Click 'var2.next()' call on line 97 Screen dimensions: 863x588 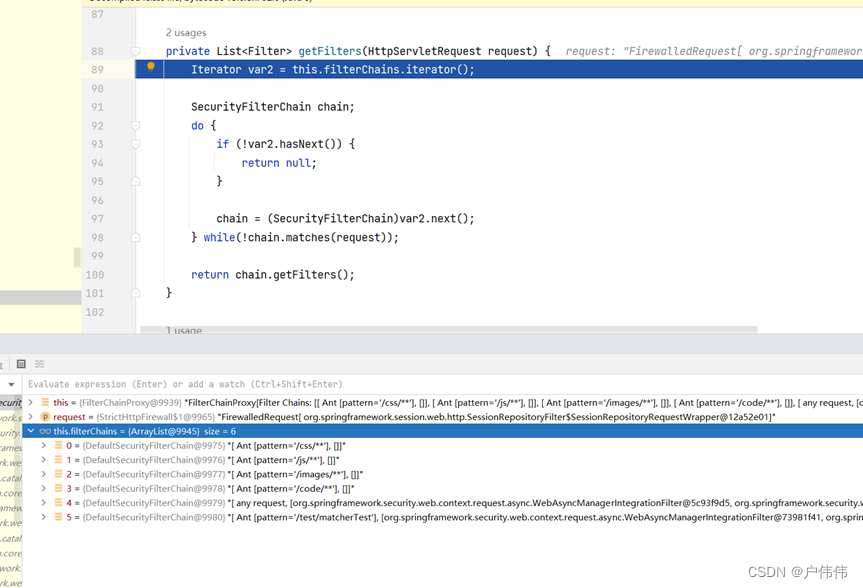coord(434,219)
